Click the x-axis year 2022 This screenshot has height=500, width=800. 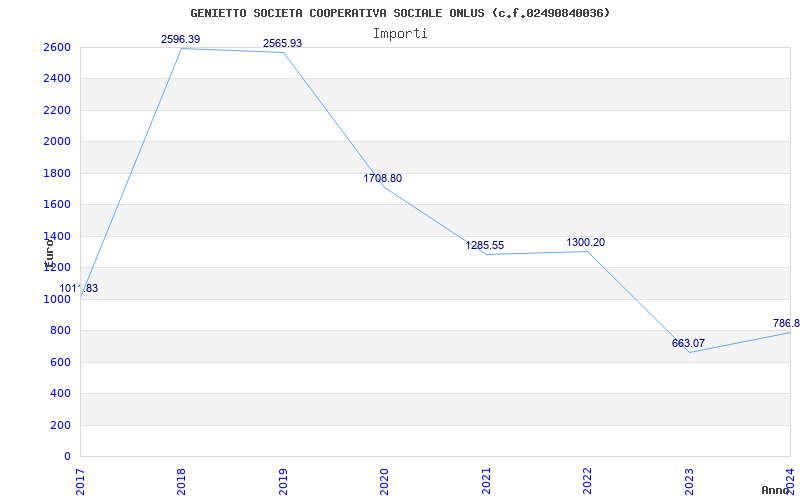(588, 481)
